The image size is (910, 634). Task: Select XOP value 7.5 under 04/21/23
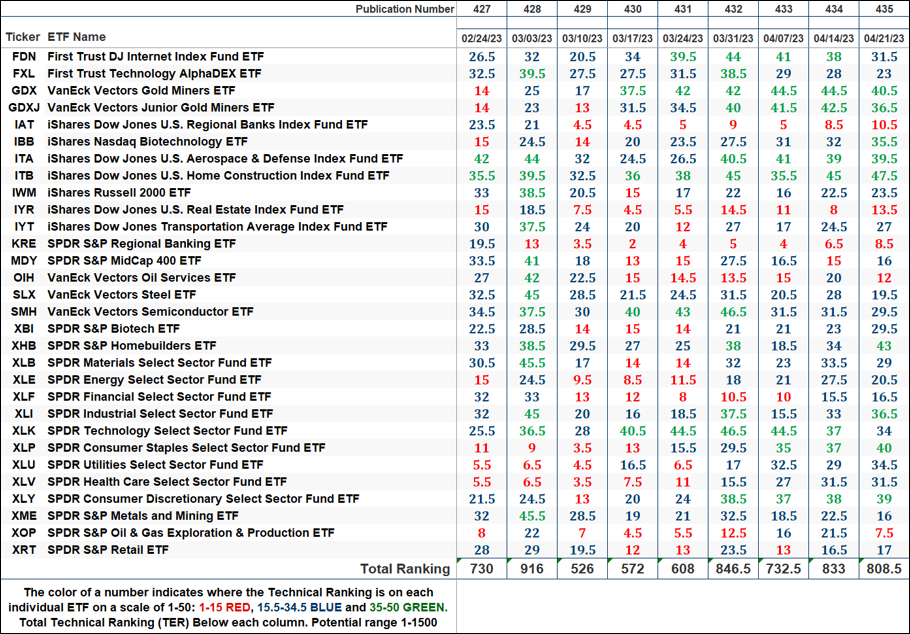(x=884, y=533)
